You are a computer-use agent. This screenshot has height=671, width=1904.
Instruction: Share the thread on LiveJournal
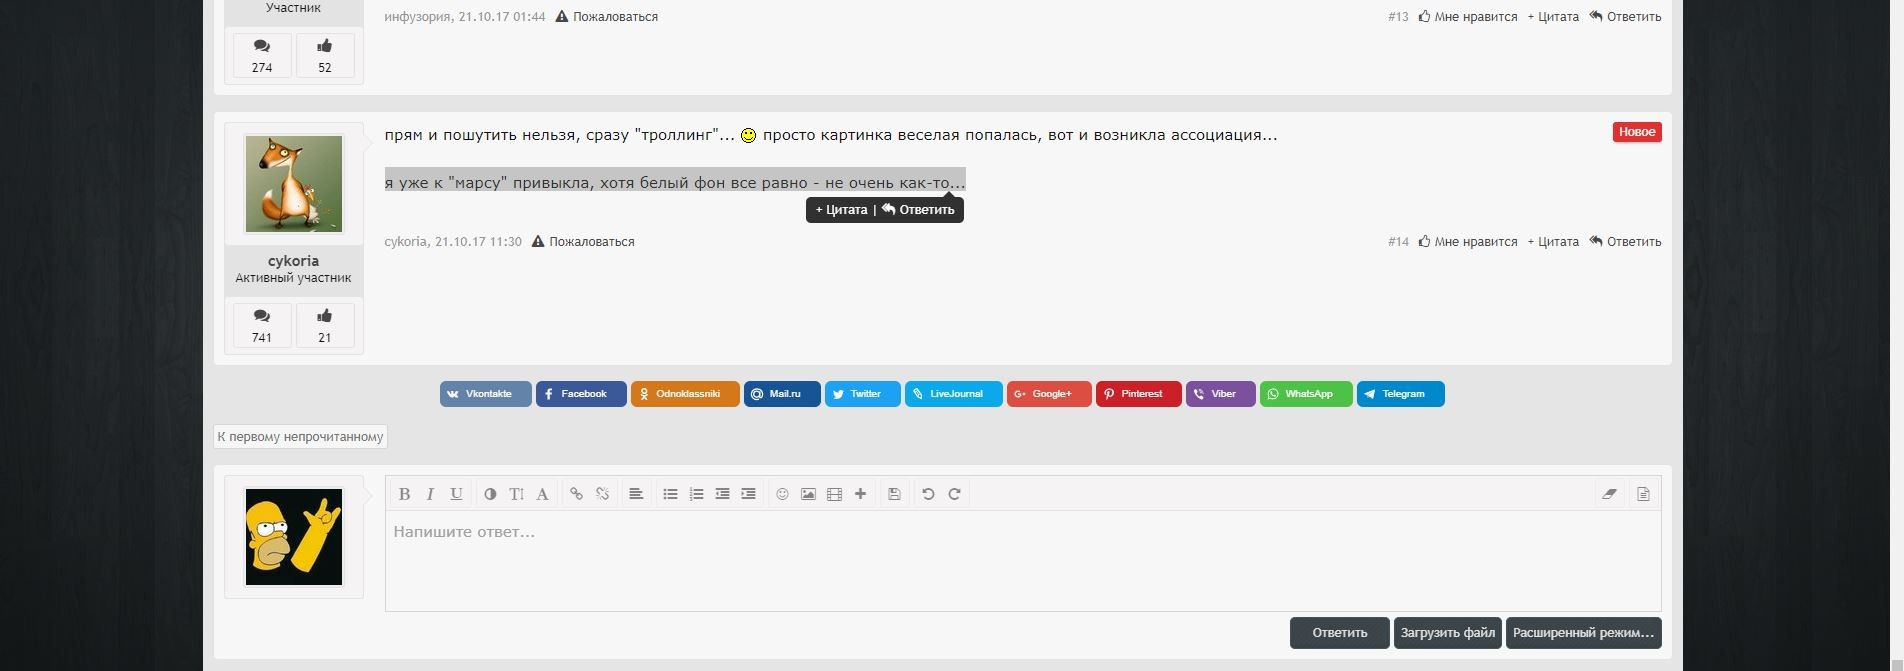tap(954, 394)
